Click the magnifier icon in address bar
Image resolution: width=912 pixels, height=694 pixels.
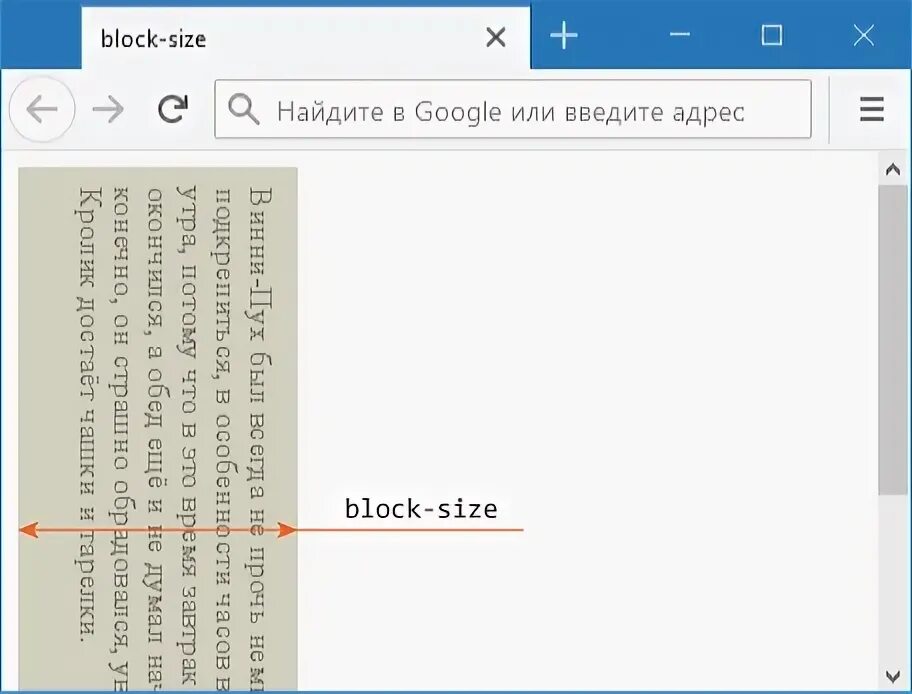[x=243, y=109]
